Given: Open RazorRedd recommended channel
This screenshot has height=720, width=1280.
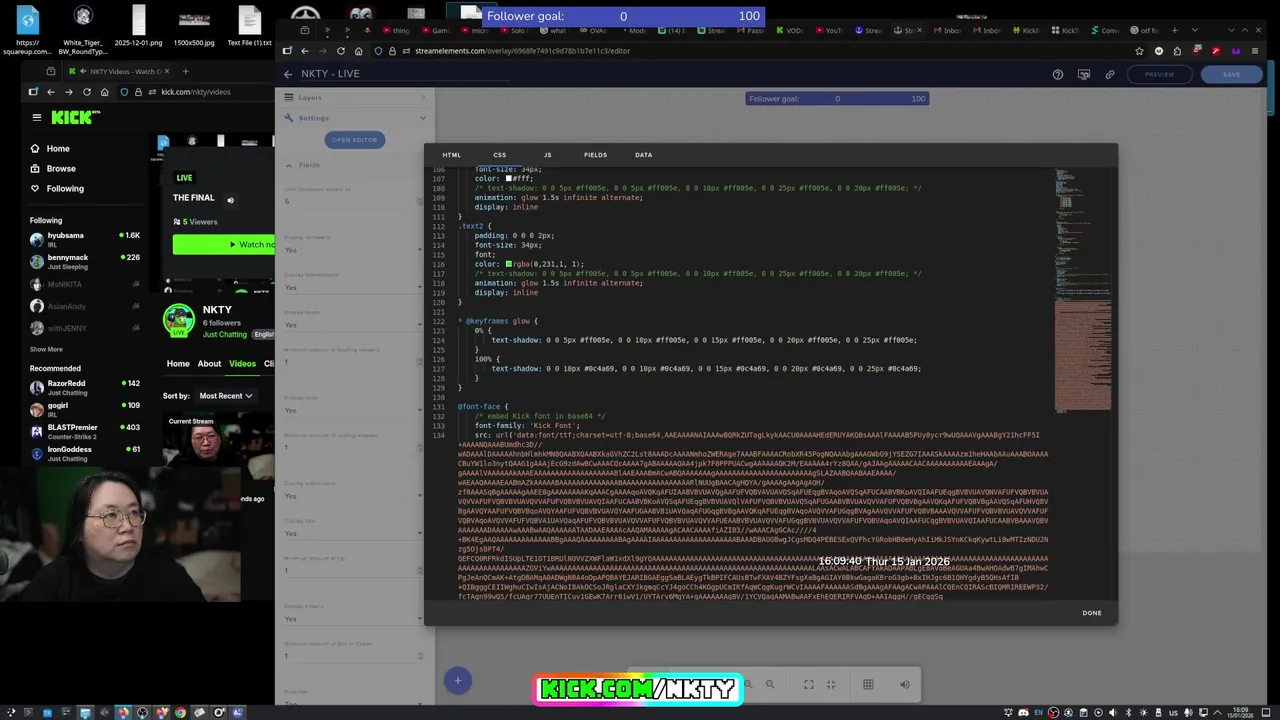Looking at the screenshot, I should point(85,387).
